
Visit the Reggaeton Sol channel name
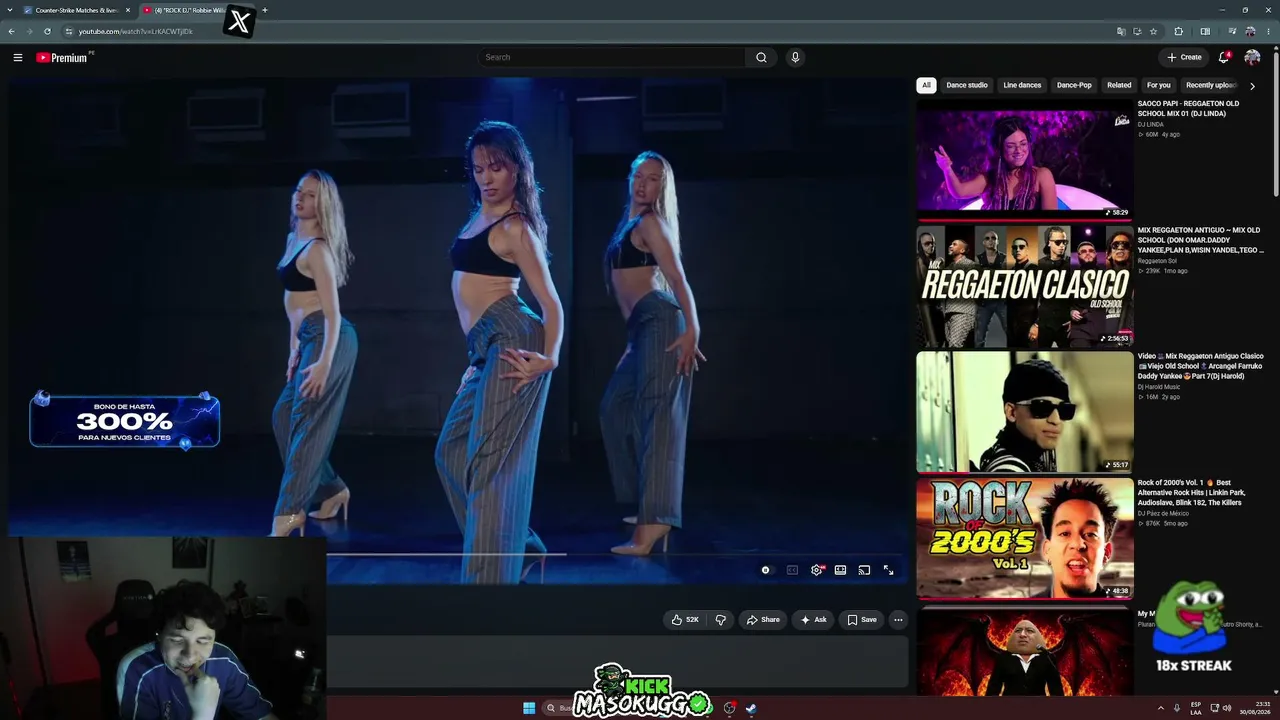(x=1157, y=261)
